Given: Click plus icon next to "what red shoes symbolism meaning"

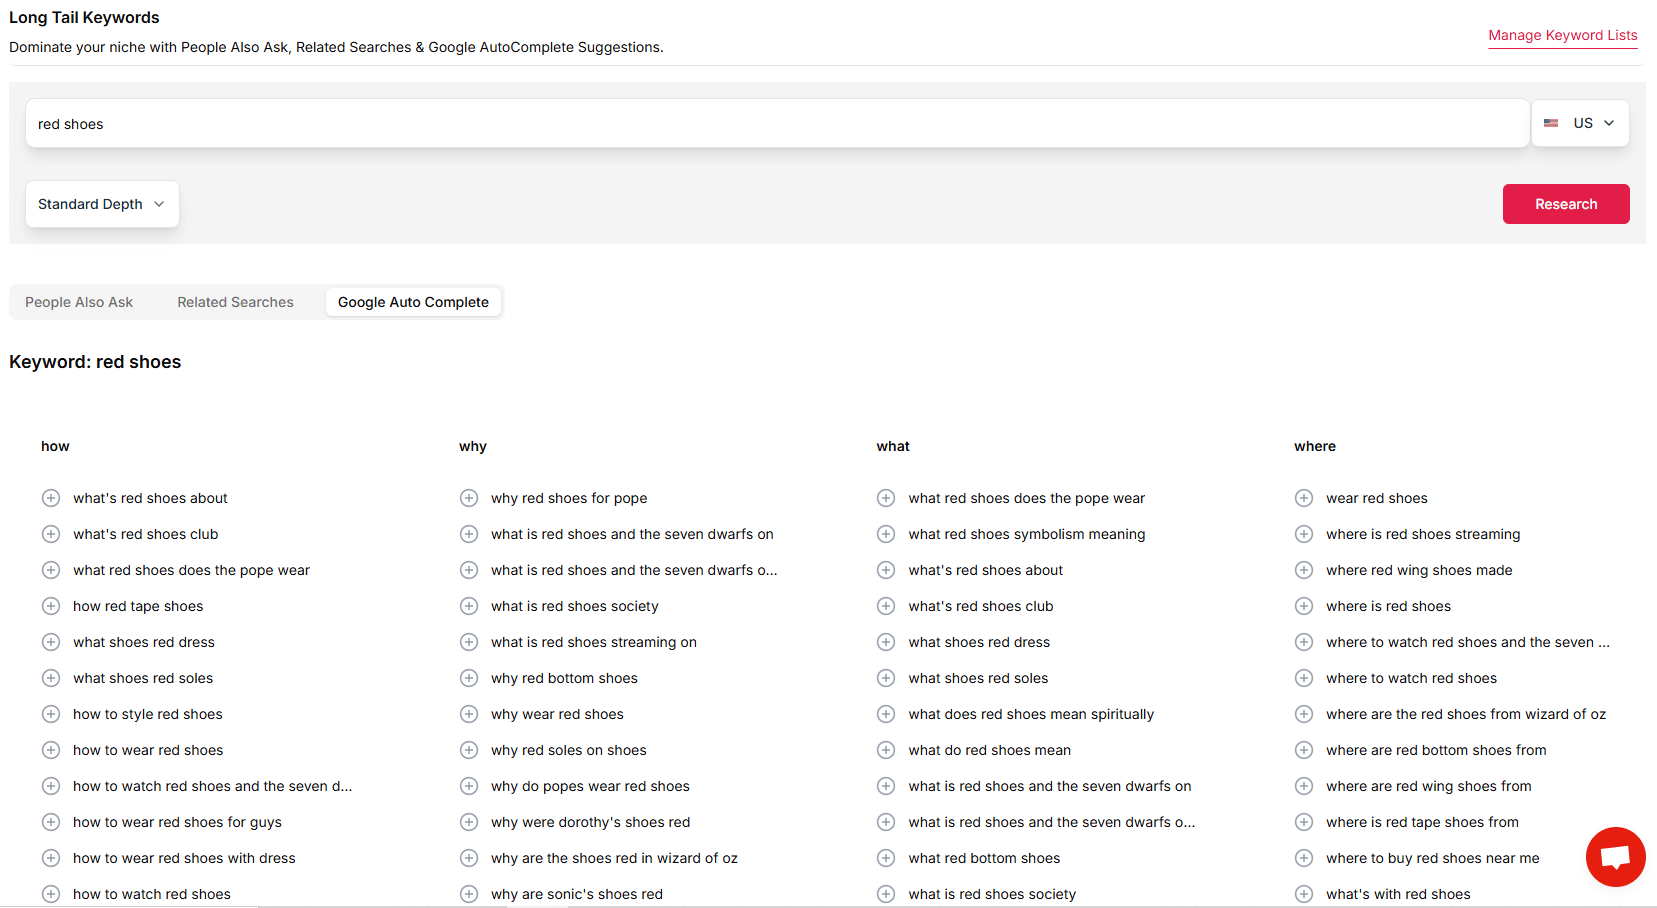Looking at the screenshot, I should coord(886,534).
